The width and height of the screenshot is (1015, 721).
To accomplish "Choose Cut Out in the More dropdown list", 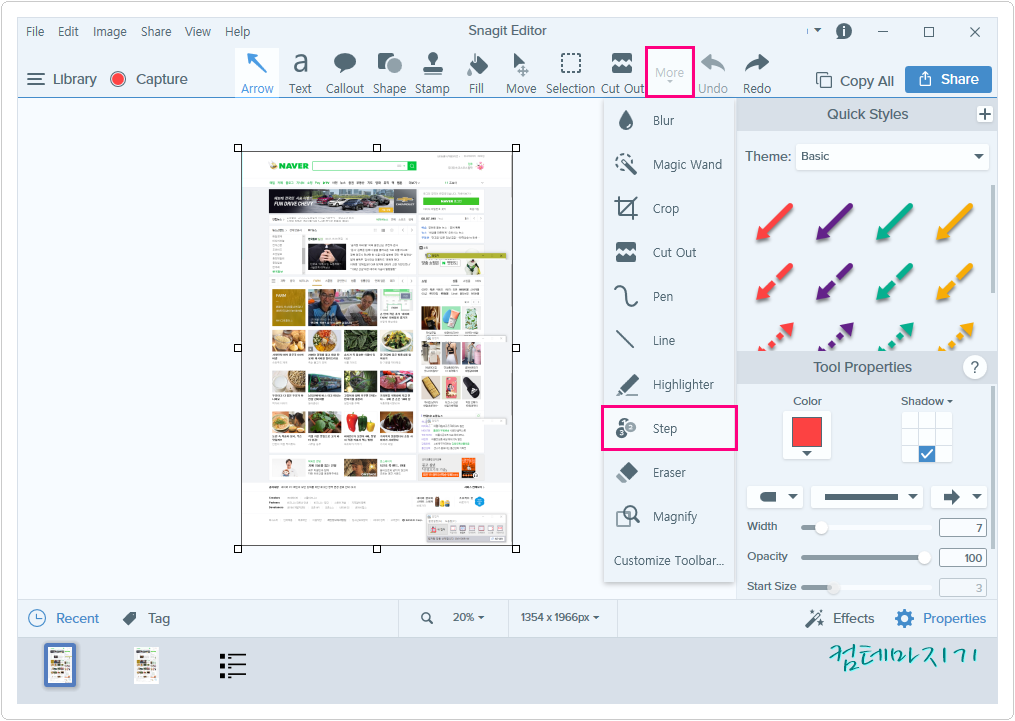I will (x=669, y=252).
